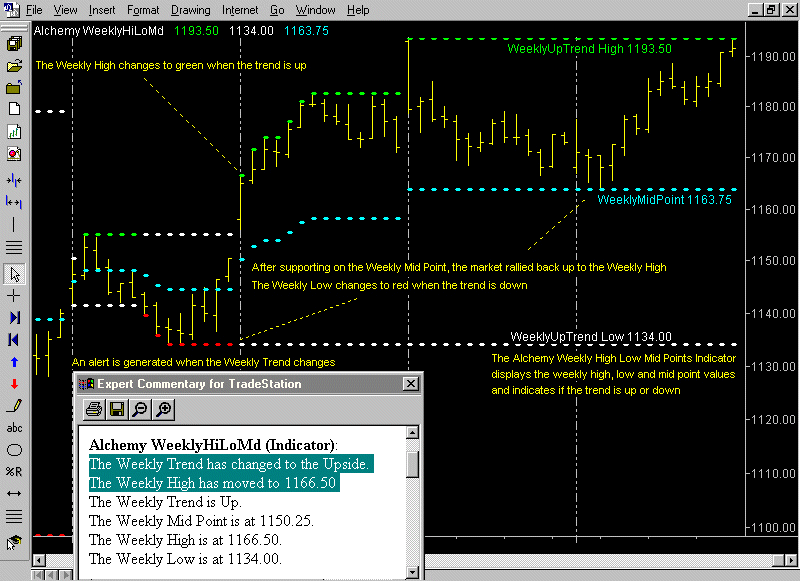Compress bar spacing with the inward-arrows icon

click(14, 181)
